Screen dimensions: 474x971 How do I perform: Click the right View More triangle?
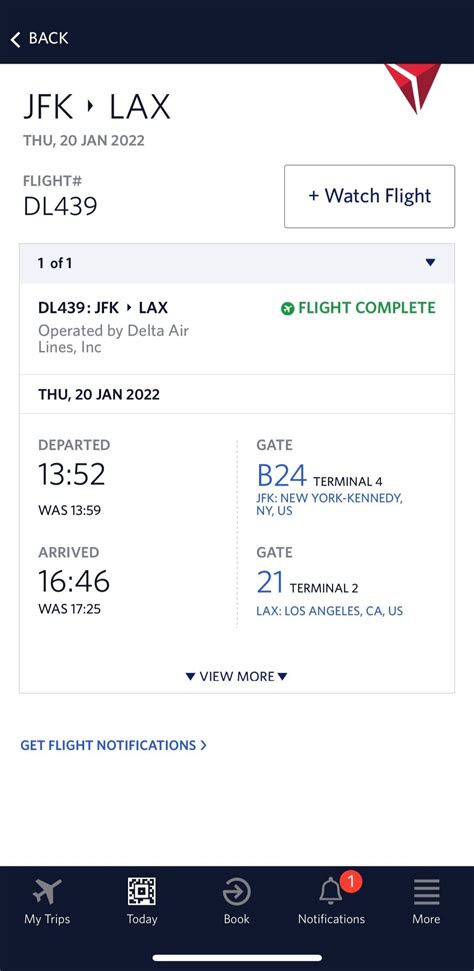pyautogui.click(x=283, y=676)
